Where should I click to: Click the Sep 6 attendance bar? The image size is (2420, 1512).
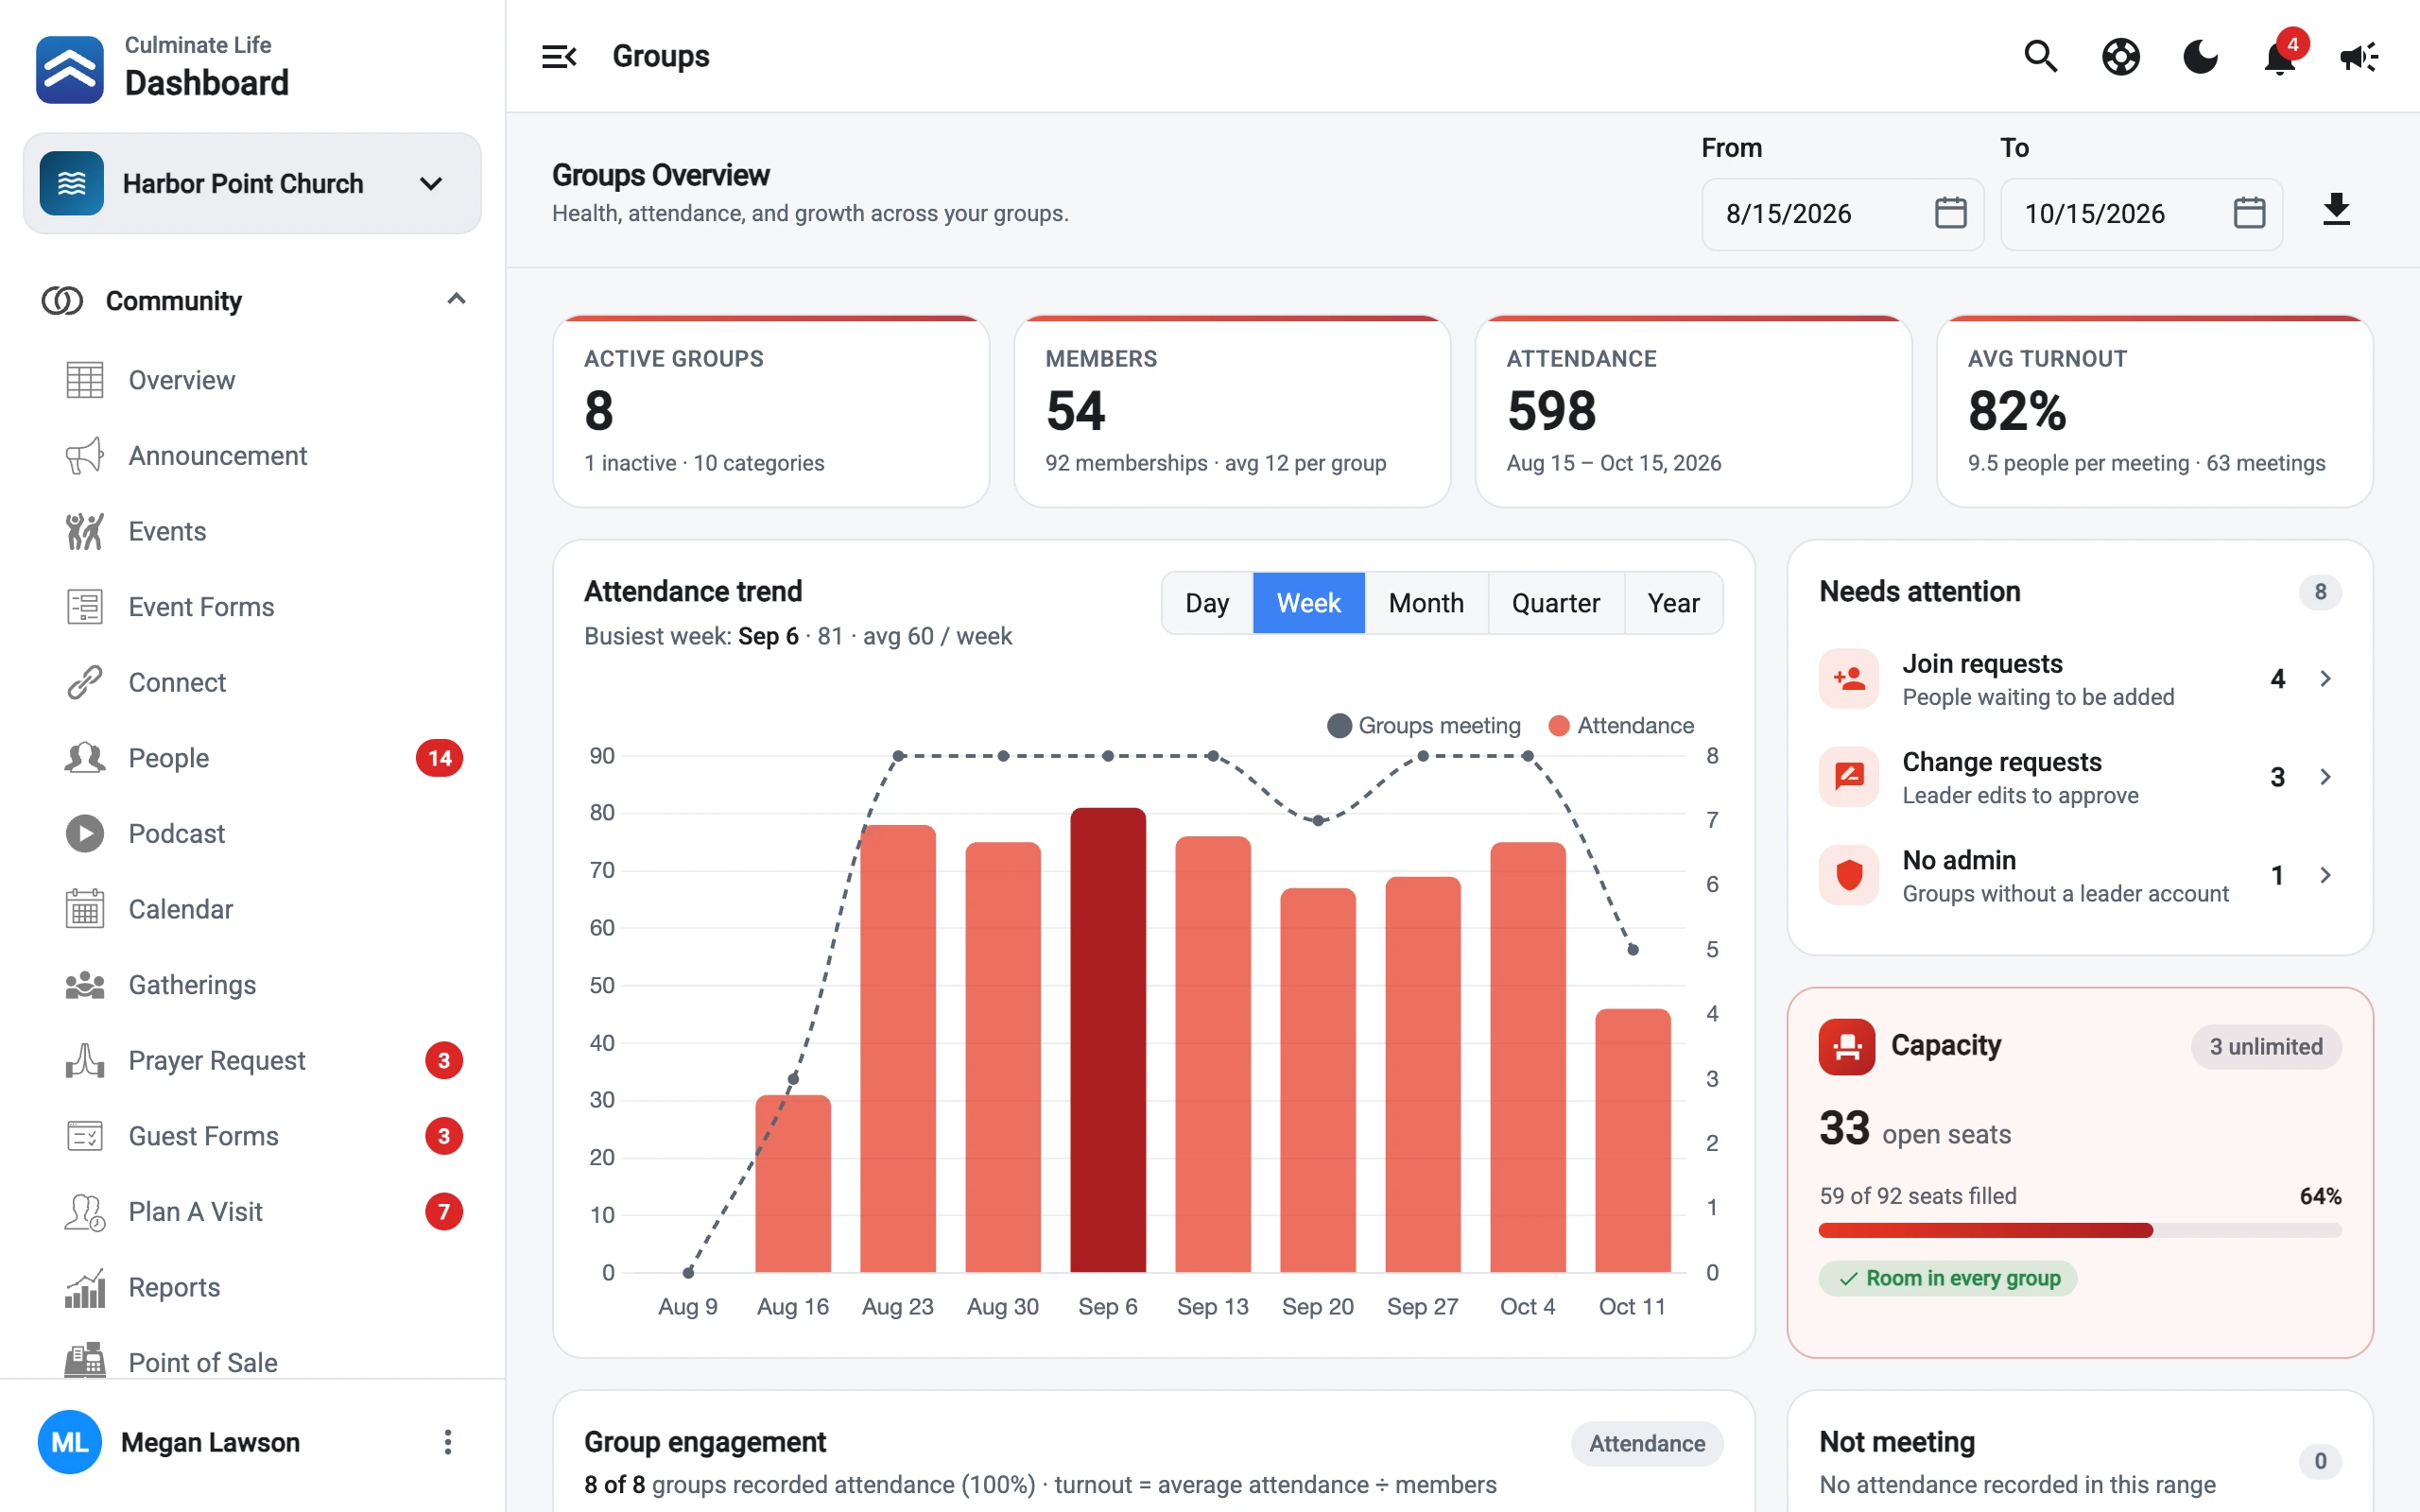pyautogui.click(x=1107, y=1040)
